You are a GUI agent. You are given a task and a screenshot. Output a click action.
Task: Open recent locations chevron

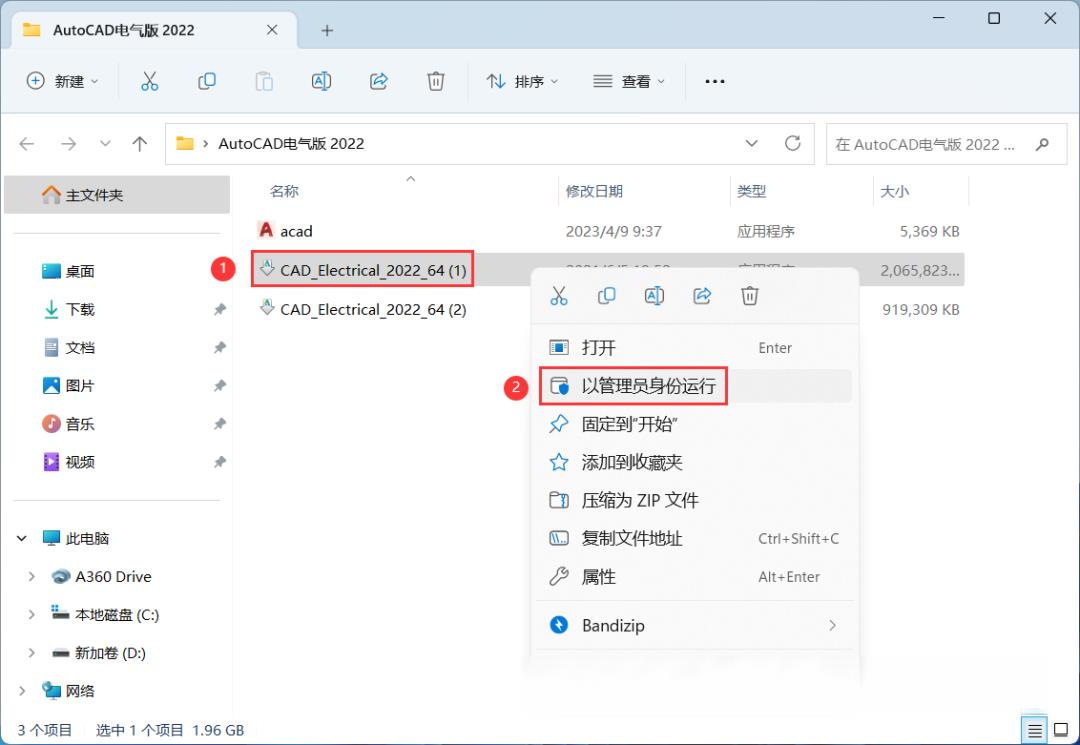tap(105, 144)
